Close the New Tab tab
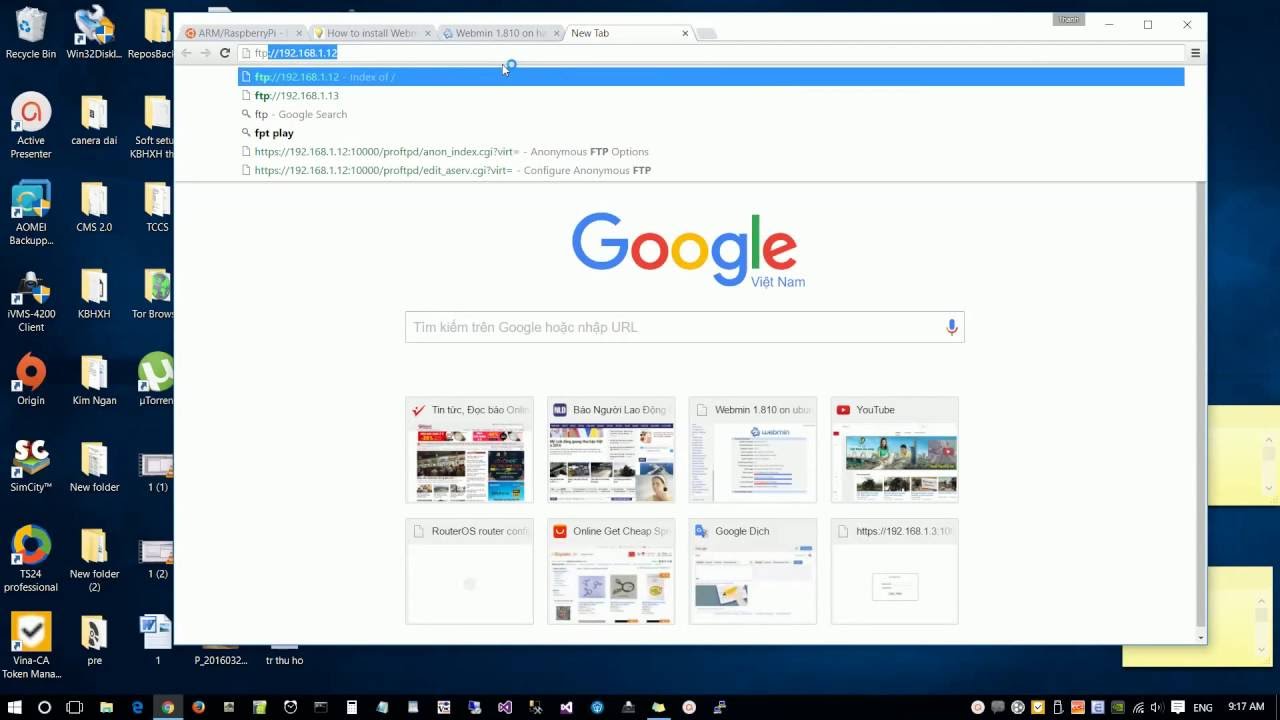The height and width of the screenshot is (720, 1280). 685,33
